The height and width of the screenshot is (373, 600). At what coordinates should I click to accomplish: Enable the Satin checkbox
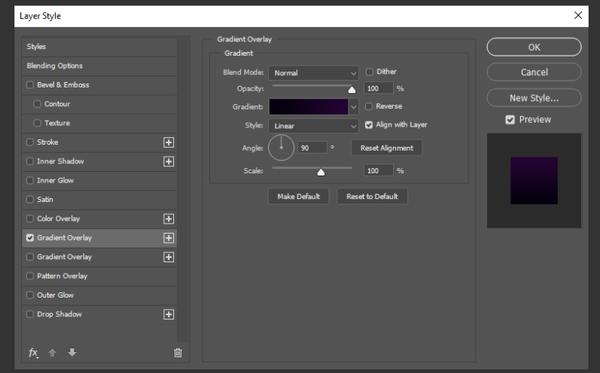tap(30, 199)
